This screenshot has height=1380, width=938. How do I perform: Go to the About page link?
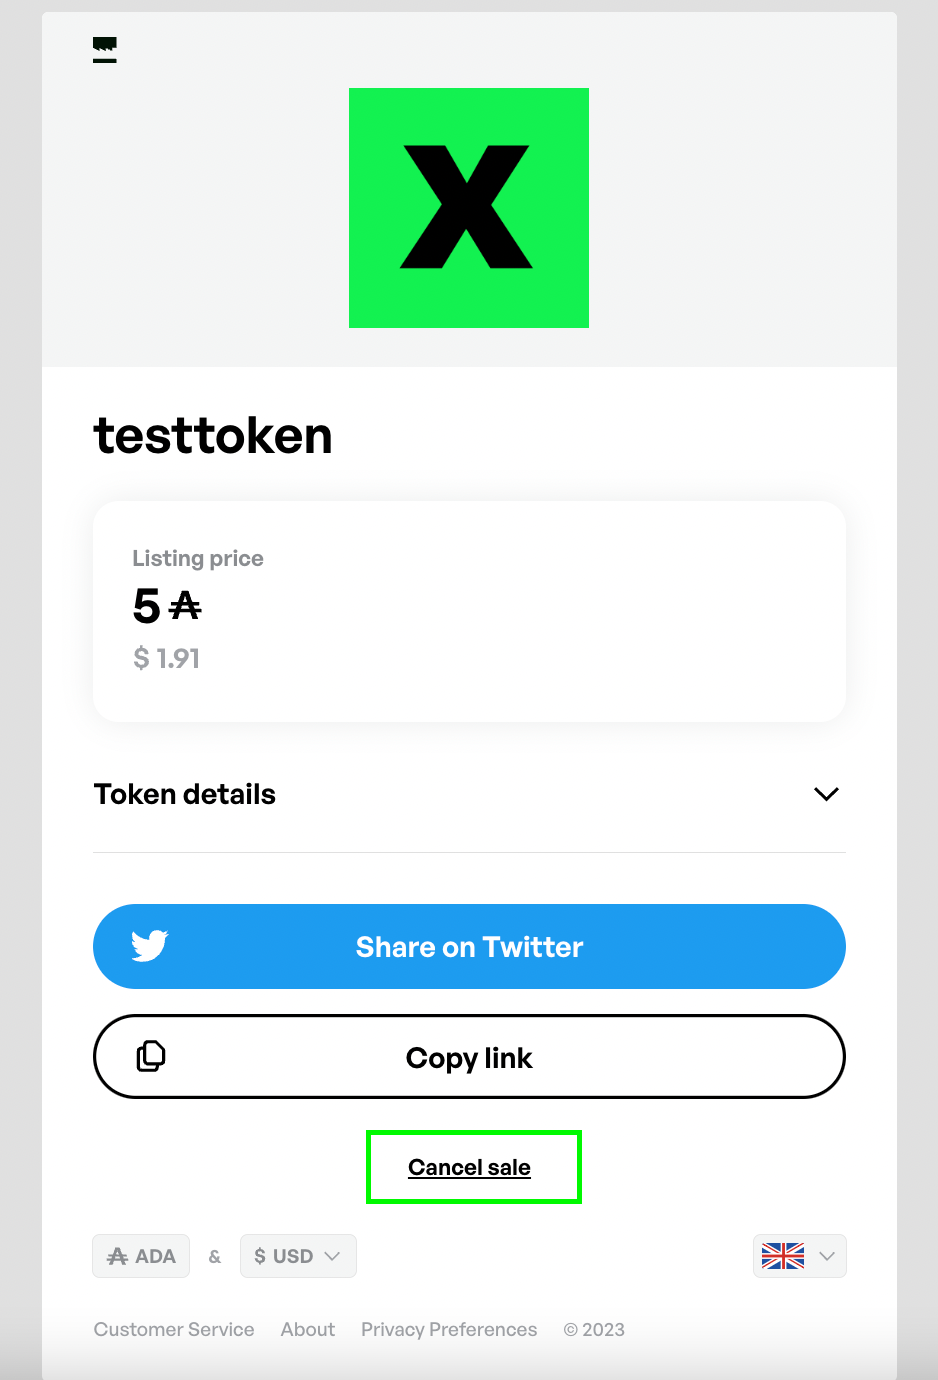tap(308, 1329)
